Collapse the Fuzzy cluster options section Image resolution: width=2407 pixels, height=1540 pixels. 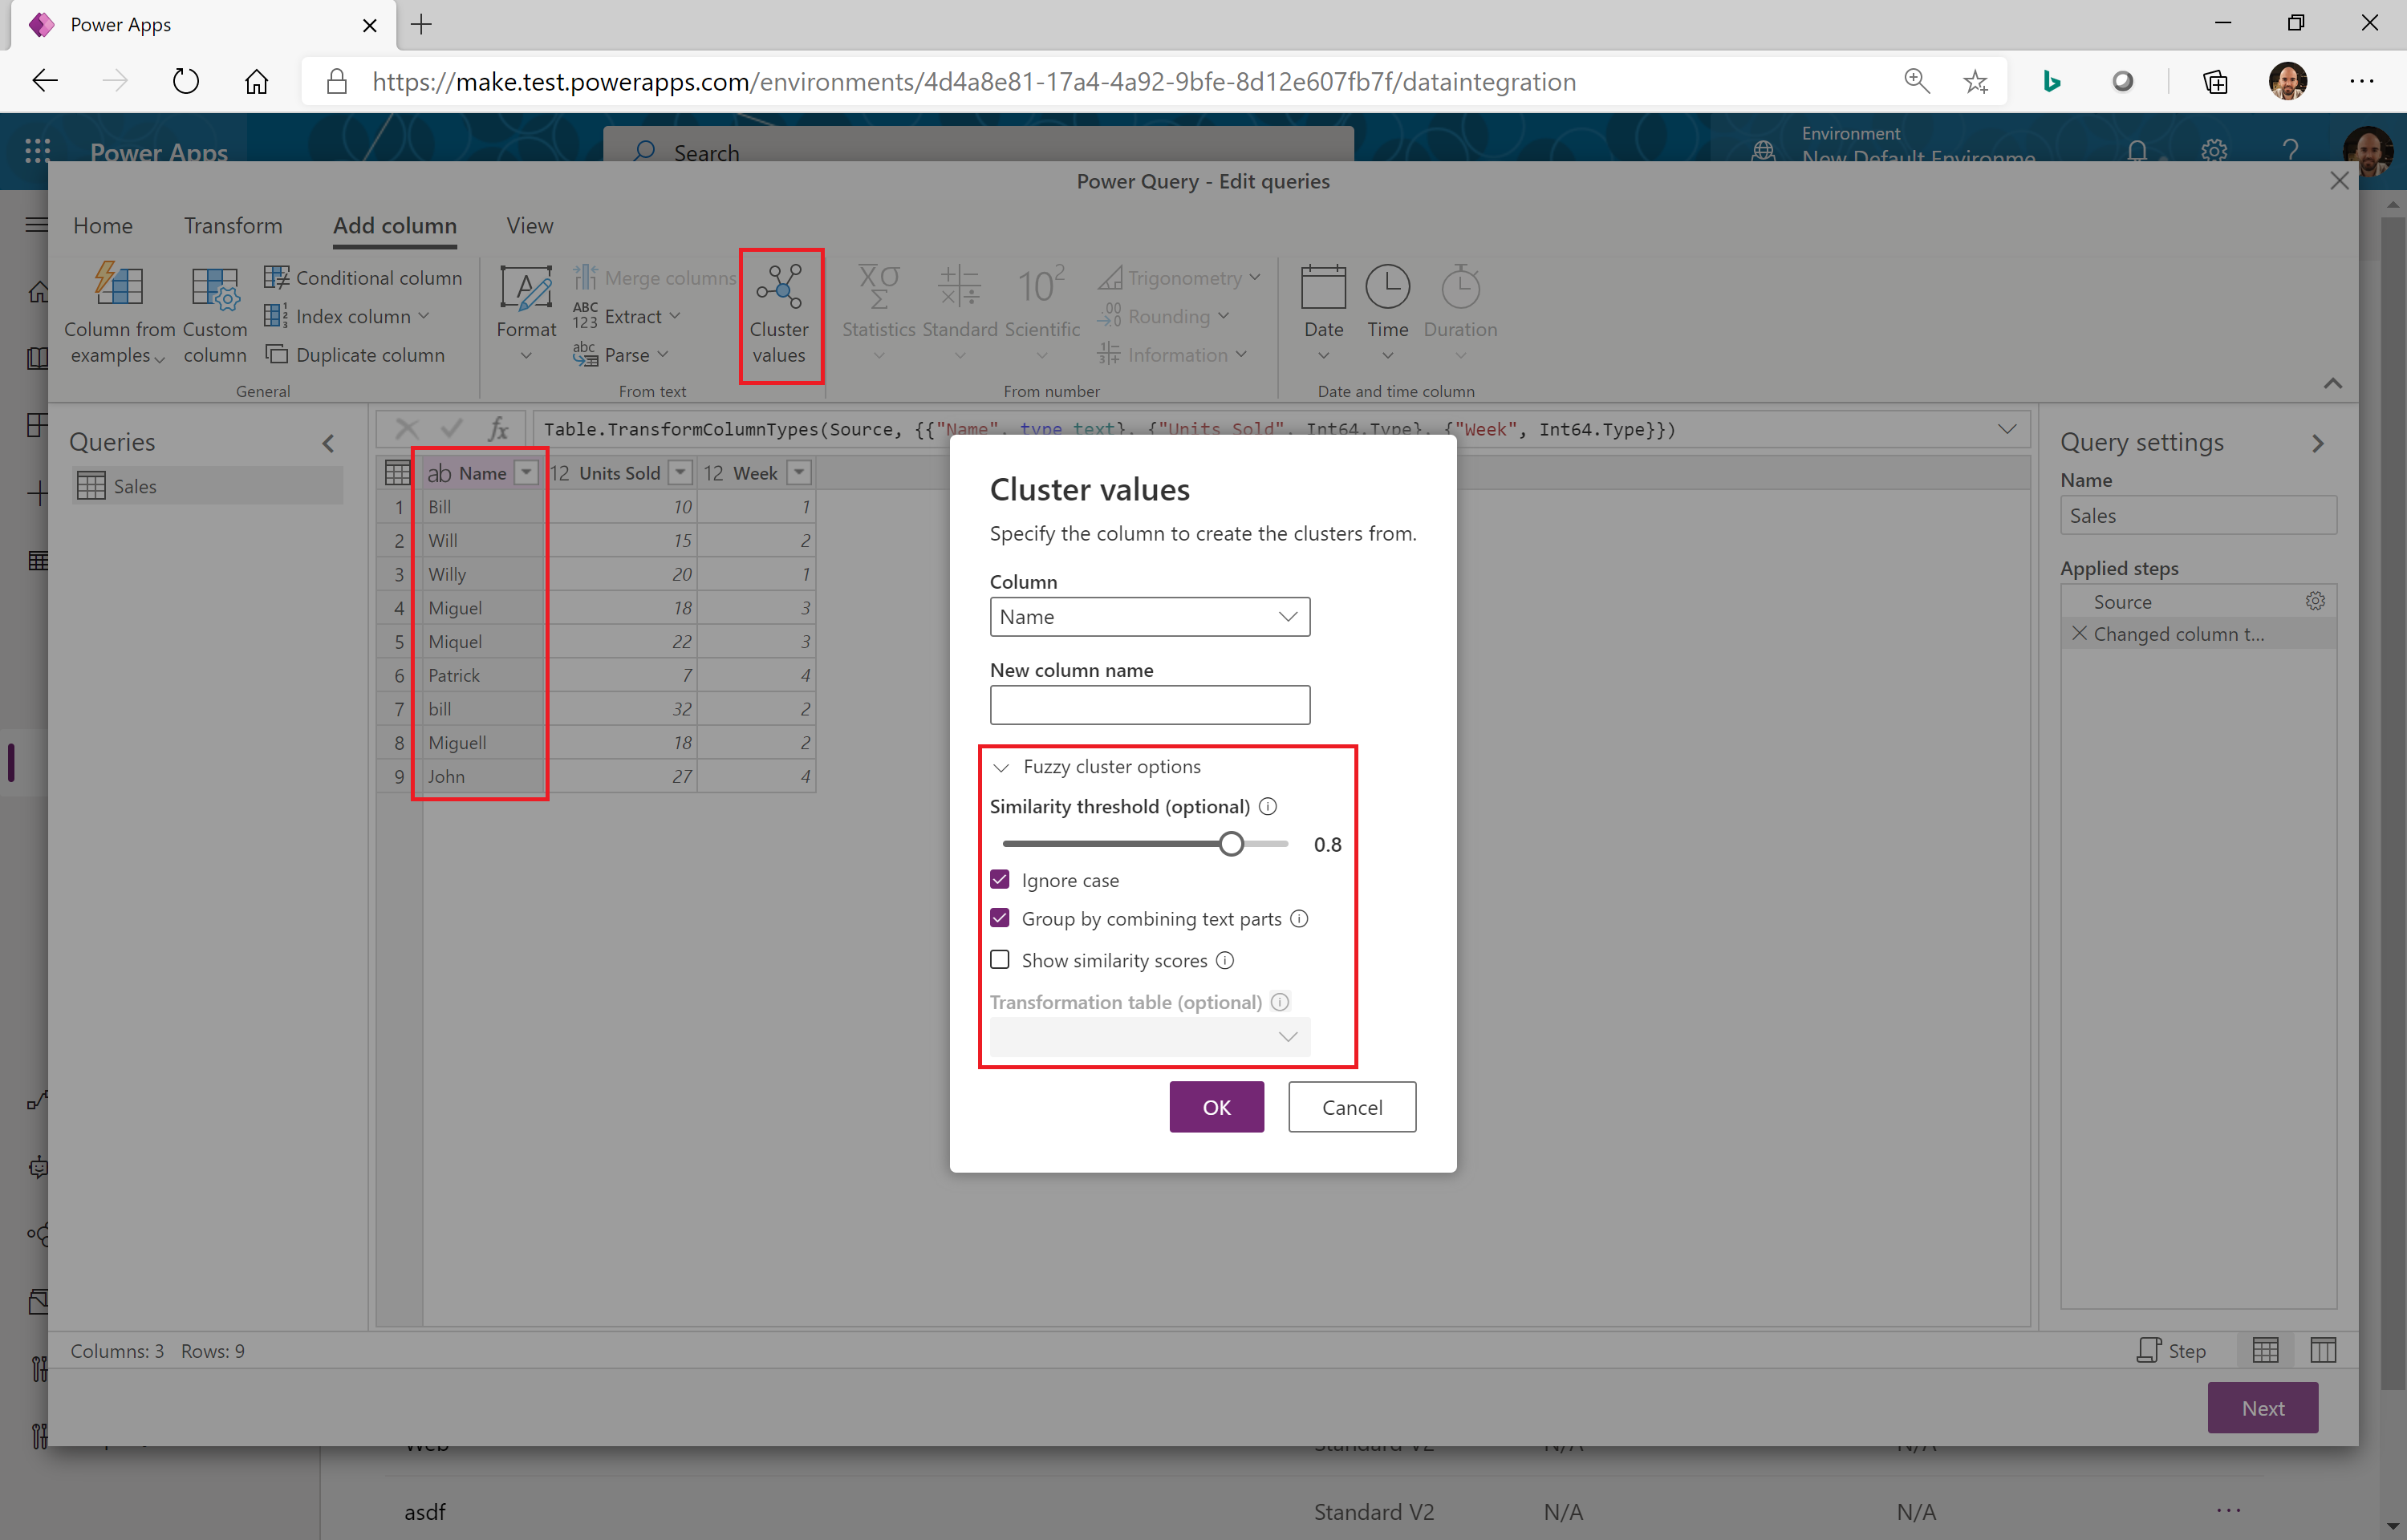coord(1001,767)
